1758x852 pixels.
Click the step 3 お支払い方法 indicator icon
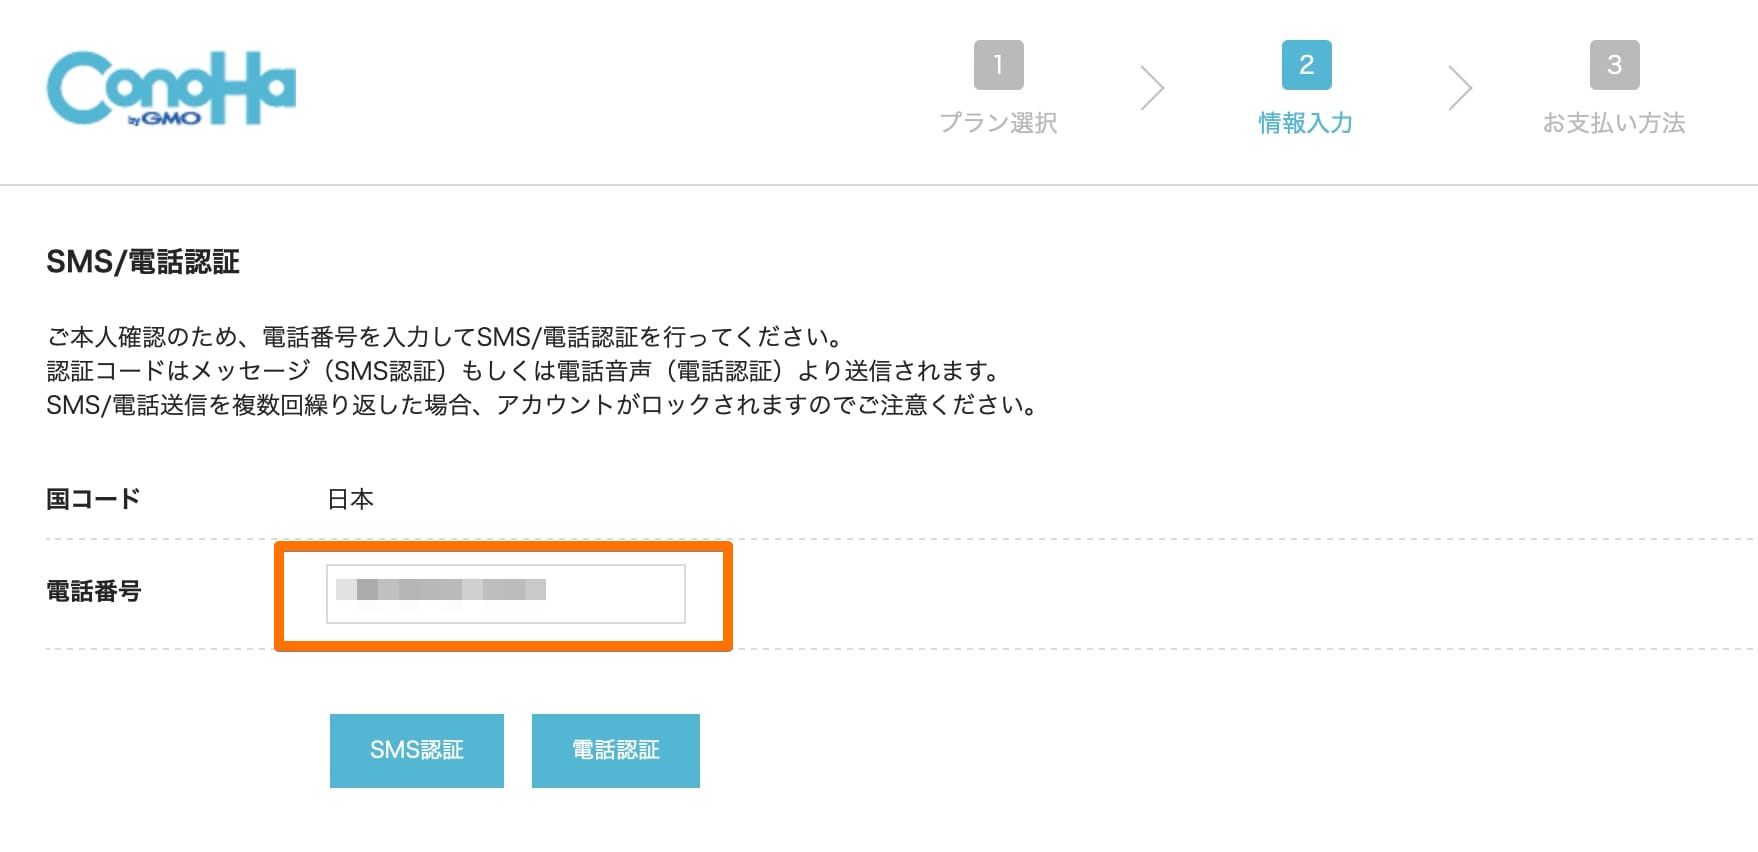[x=1613, y=65]
